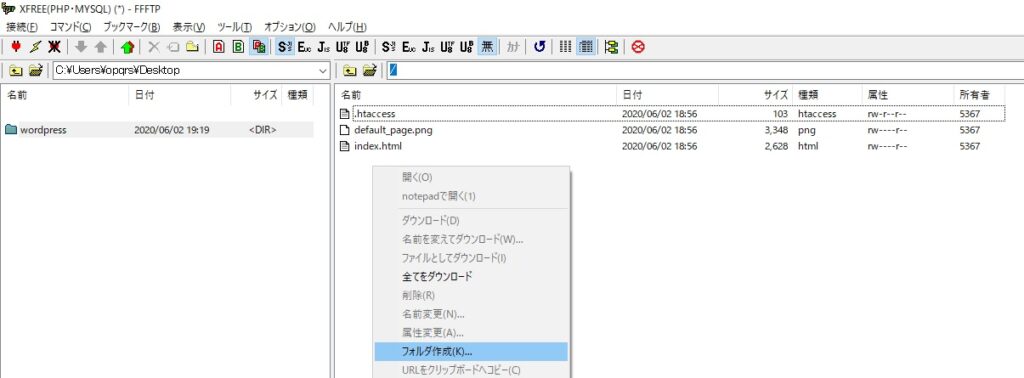Select UTF-8 BOM icon in group containing 無

click(x=467, y=47)
